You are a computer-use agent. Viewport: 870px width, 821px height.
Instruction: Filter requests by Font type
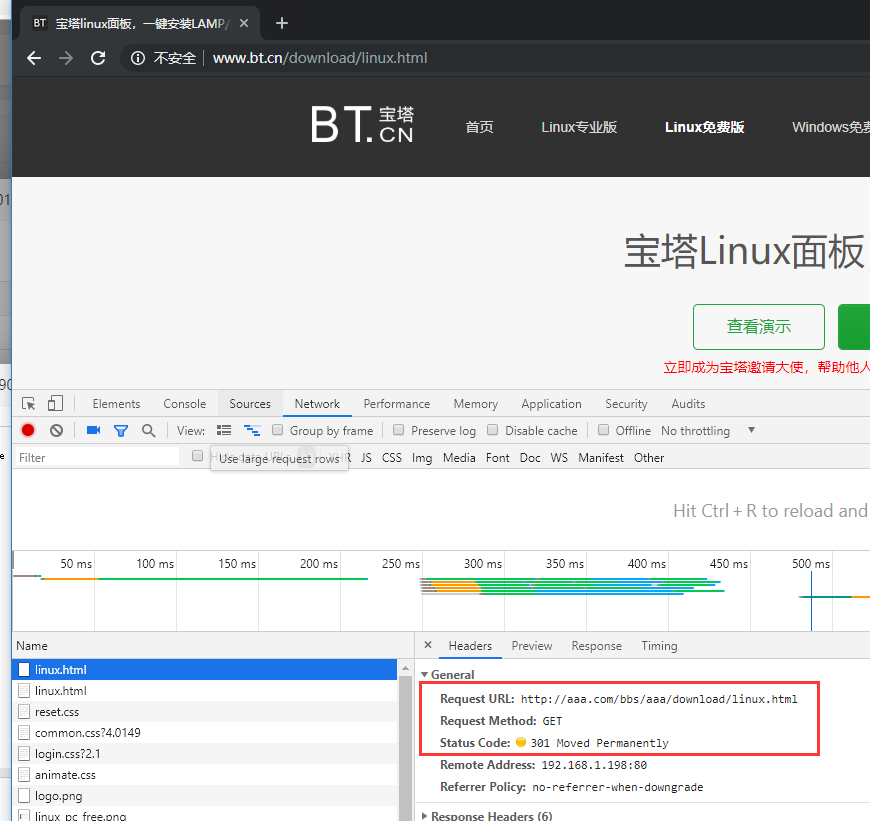pos(498,458)
